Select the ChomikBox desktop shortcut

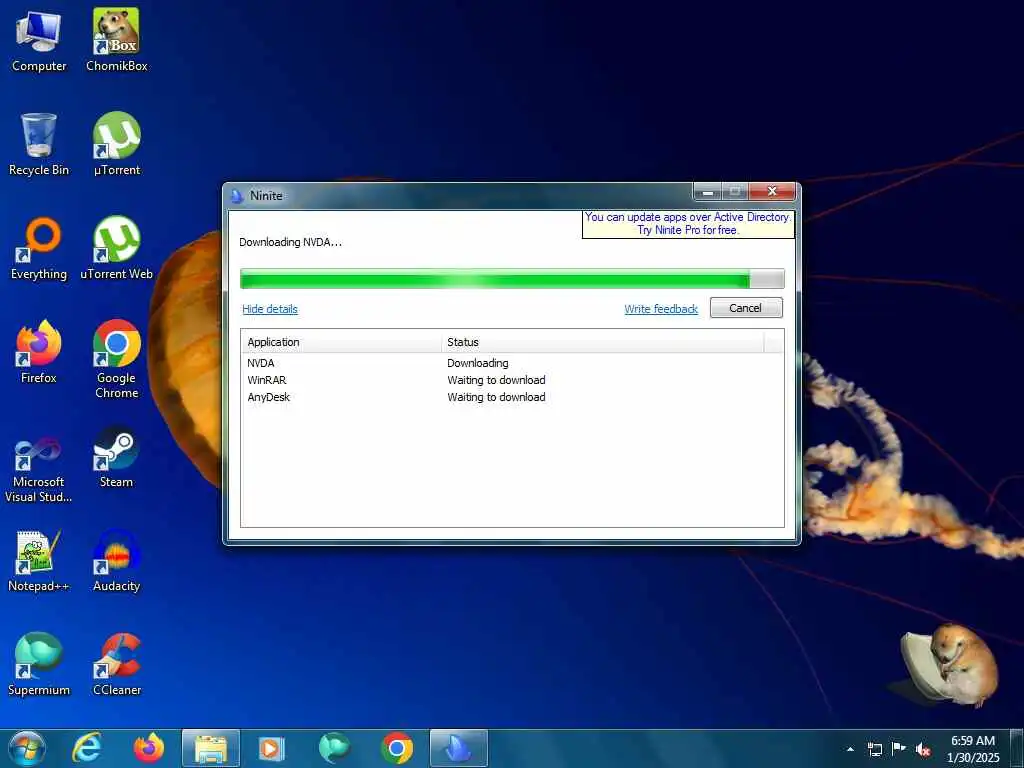tap(116, 41)
